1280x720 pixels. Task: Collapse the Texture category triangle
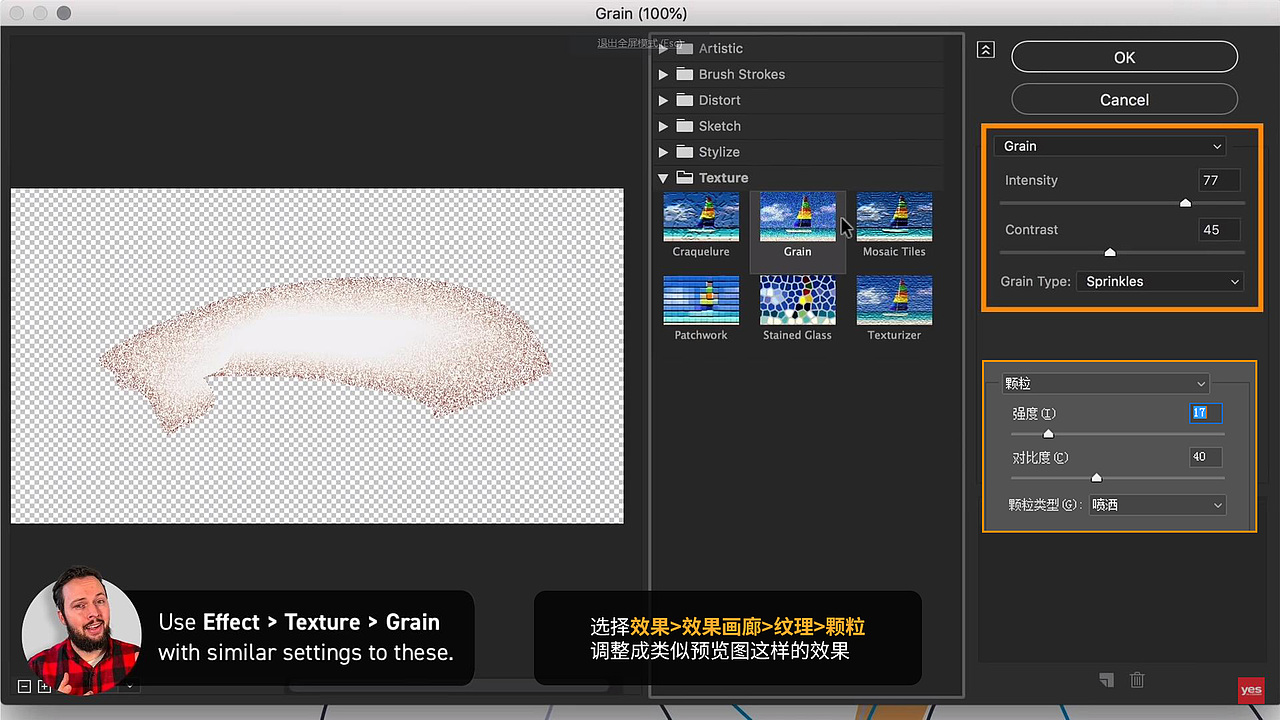coord(663,178)
